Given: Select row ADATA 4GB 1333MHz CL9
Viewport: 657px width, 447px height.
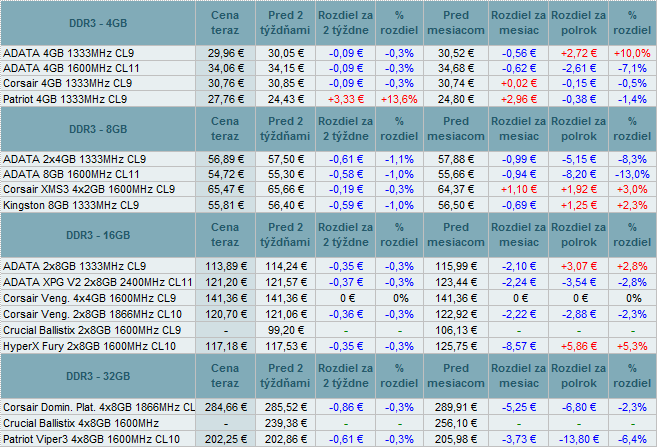Looking at the screenshot, I should 328,53.
